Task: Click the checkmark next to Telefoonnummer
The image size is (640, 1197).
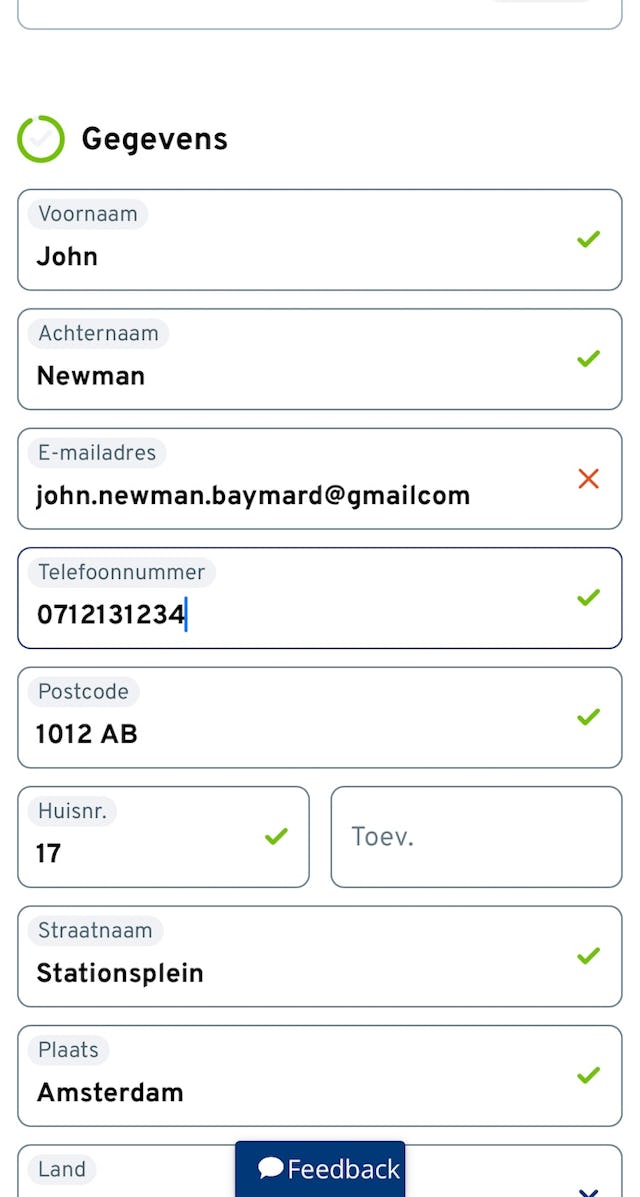Action: 588,597
